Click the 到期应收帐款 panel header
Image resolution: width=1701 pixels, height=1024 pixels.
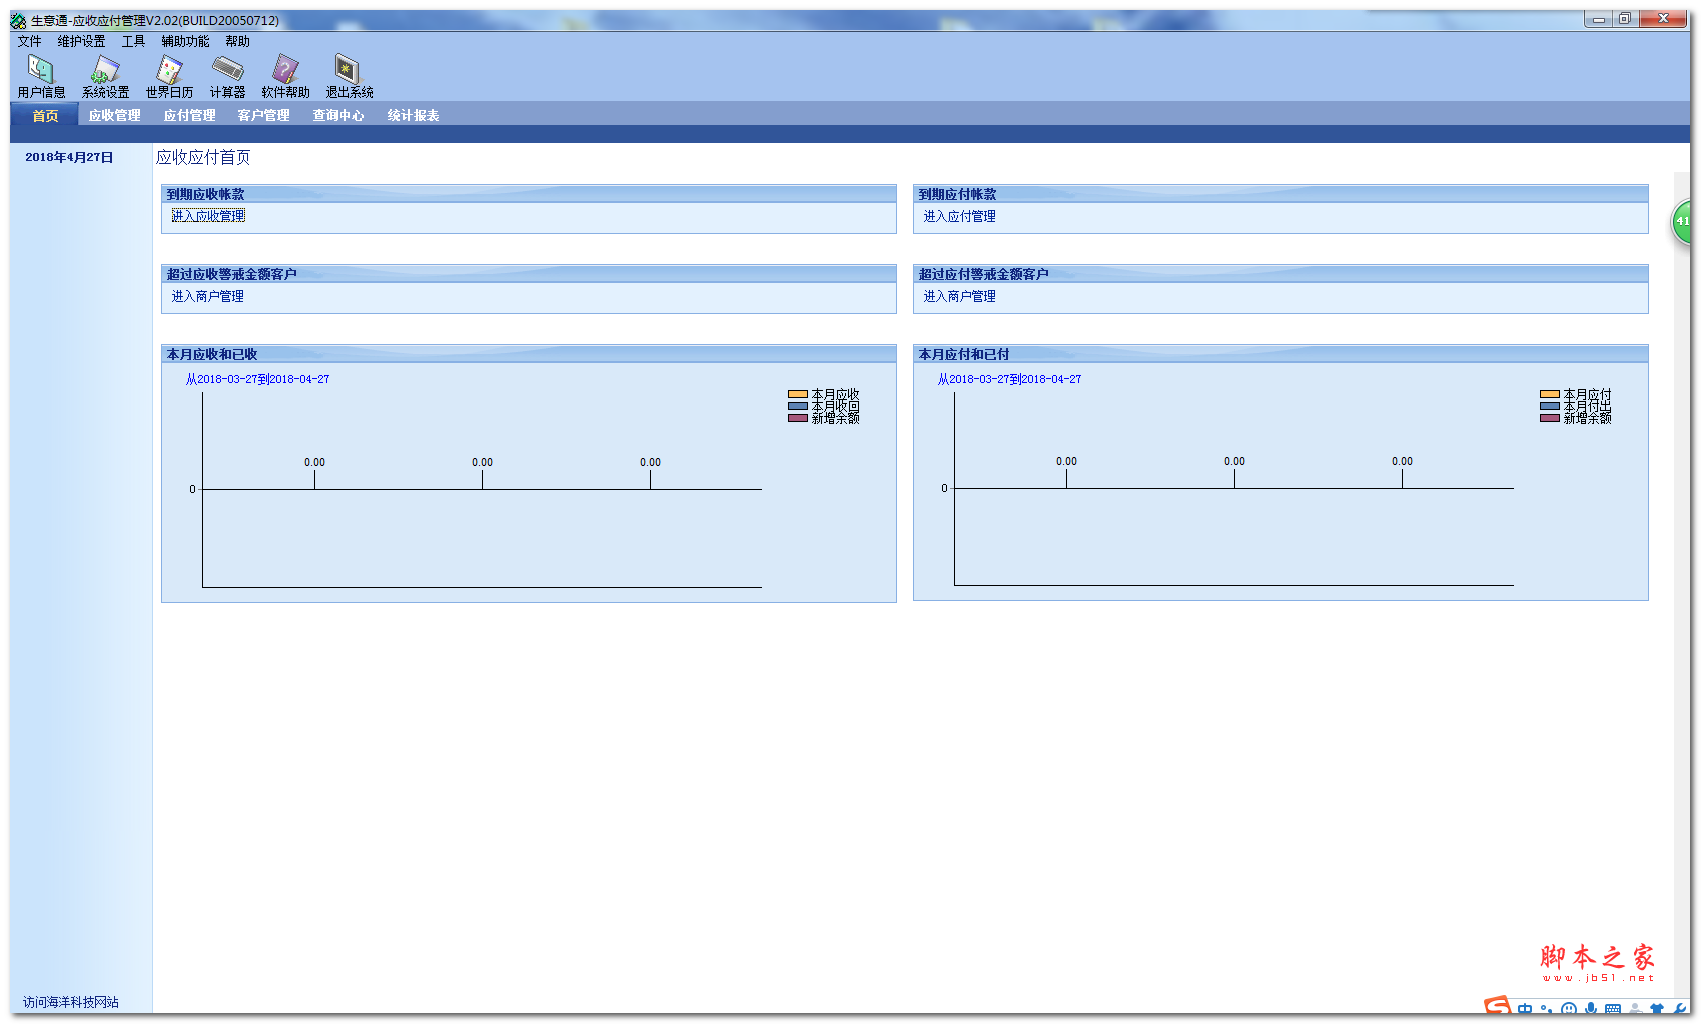529,194
